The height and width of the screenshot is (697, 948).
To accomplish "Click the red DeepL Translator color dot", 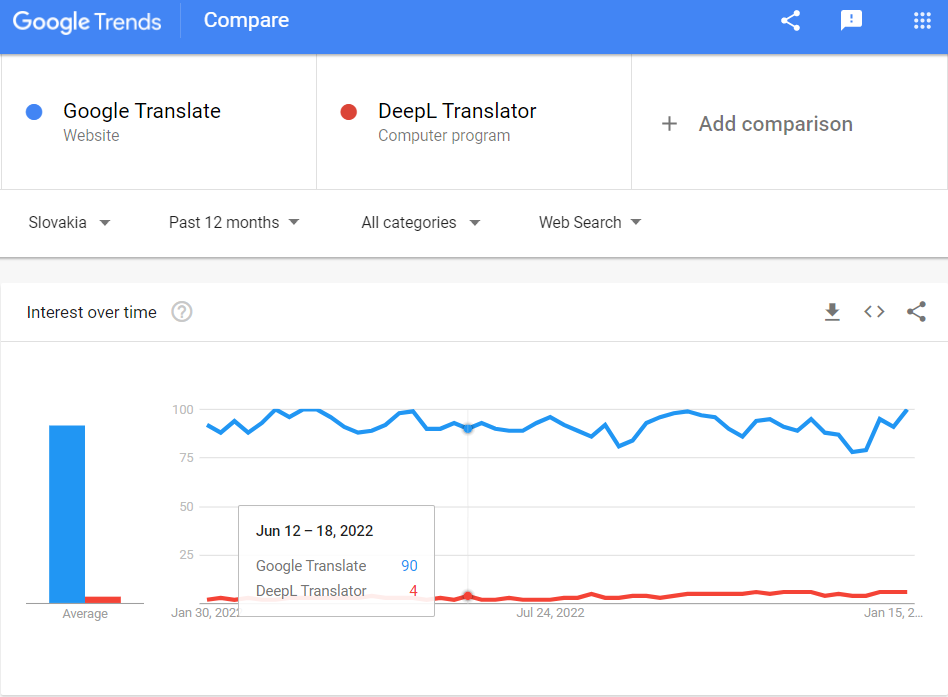I will click(x=349, y=112).
